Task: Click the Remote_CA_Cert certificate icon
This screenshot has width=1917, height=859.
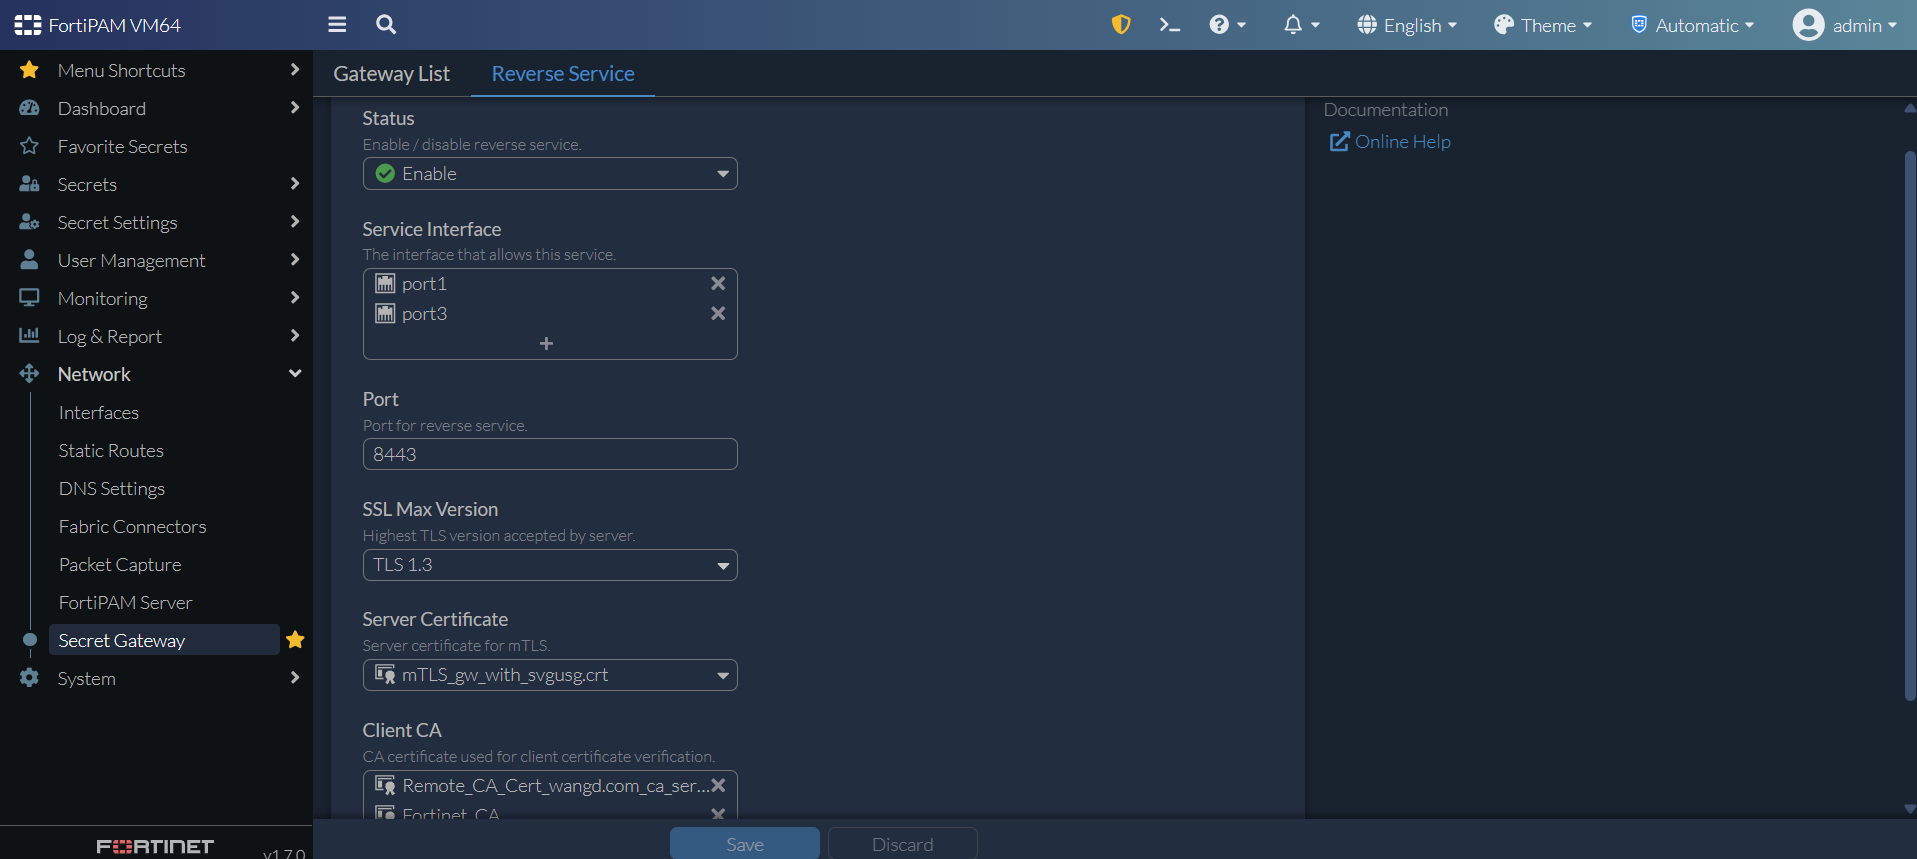Action: click(x=385, y=786)
